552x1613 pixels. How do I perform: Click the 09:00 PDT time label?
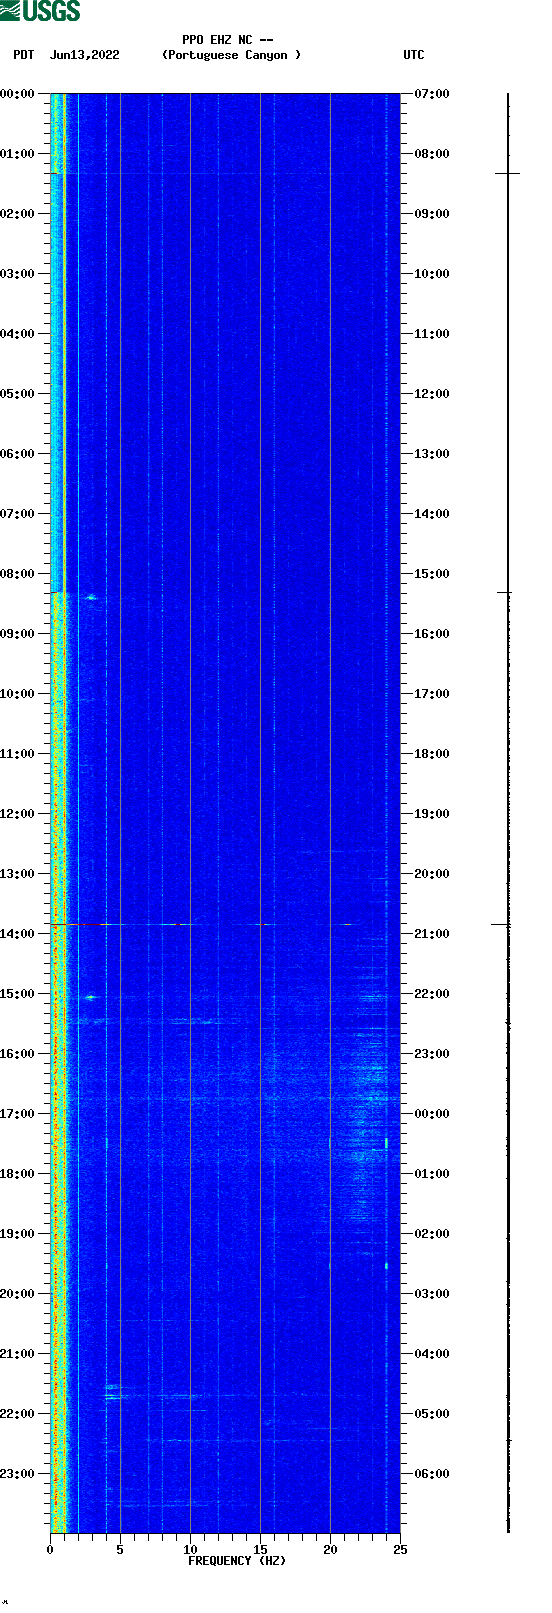pyautogui.click(x=17, y=634)
